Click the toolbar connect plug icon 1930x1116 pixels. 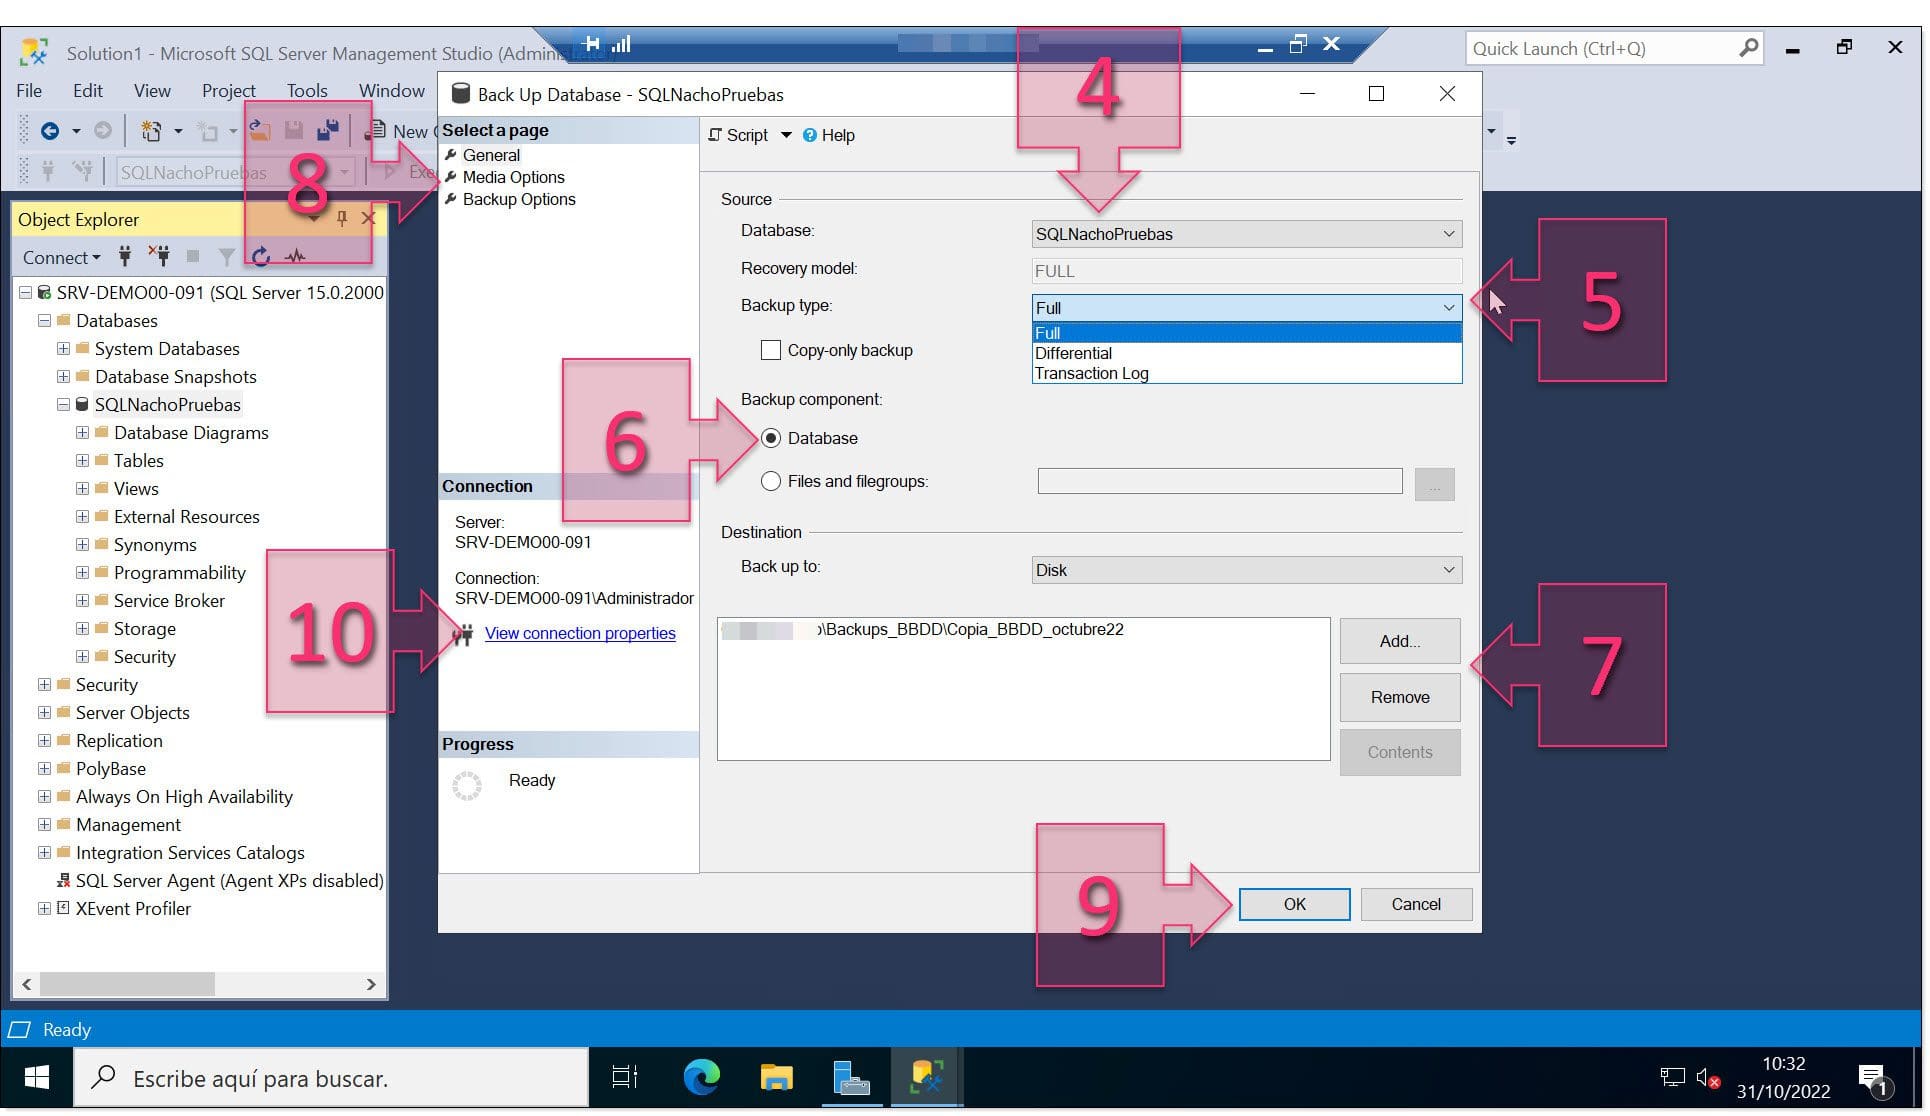[48, 172]
